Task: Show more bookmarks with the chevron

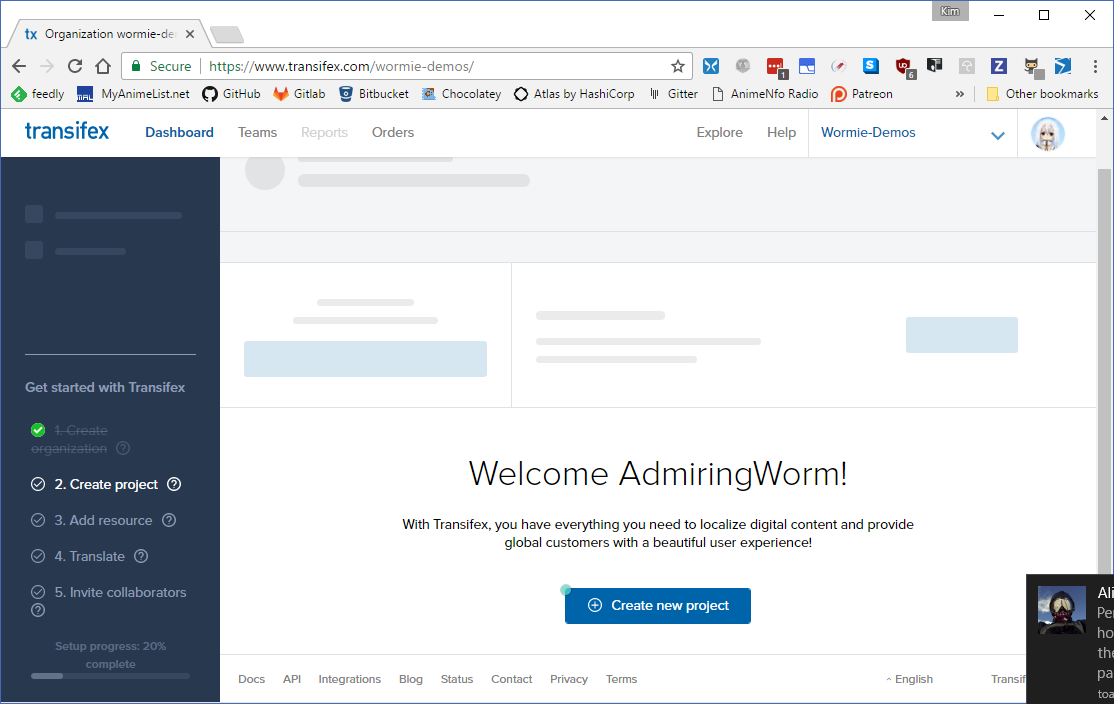Action: click(x=959, y=94)
